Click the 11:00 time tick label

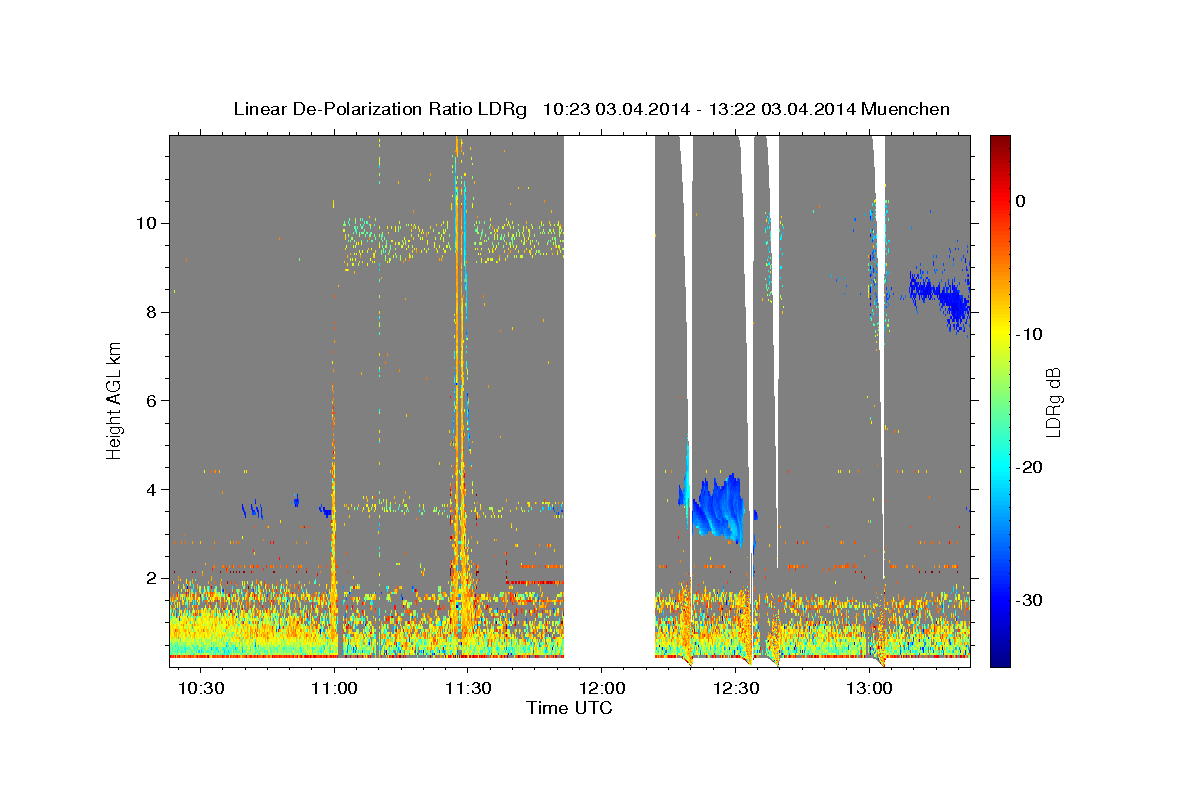[x=334, y=688]
